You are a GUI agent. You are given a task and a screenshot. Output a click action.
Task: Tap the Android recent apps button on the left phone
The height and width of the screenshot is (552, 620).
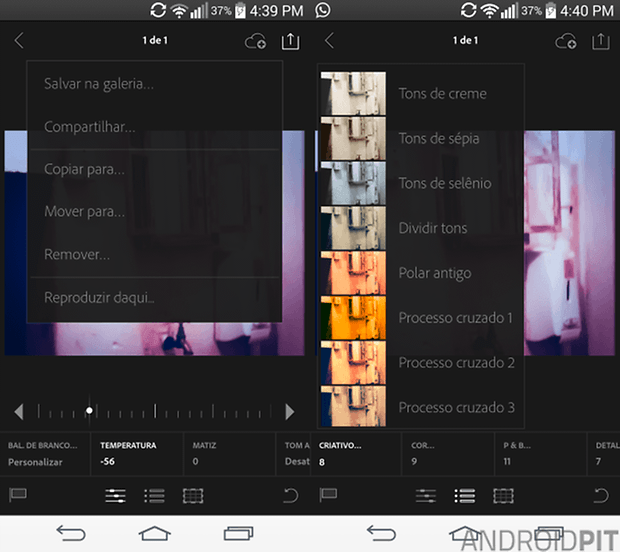238,533
